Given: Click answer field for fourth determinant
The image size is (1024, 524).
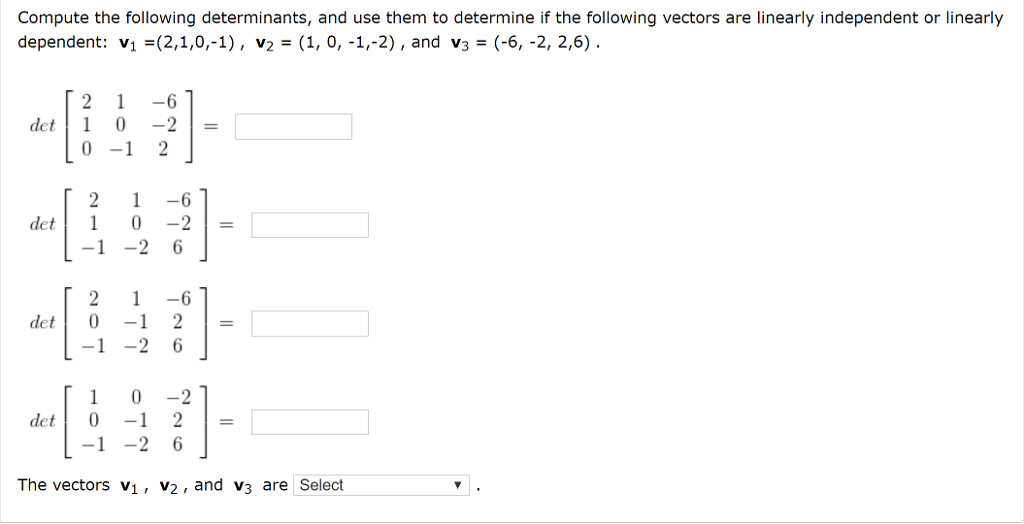Looking at the screenshot, I should [x=310, y=422].
